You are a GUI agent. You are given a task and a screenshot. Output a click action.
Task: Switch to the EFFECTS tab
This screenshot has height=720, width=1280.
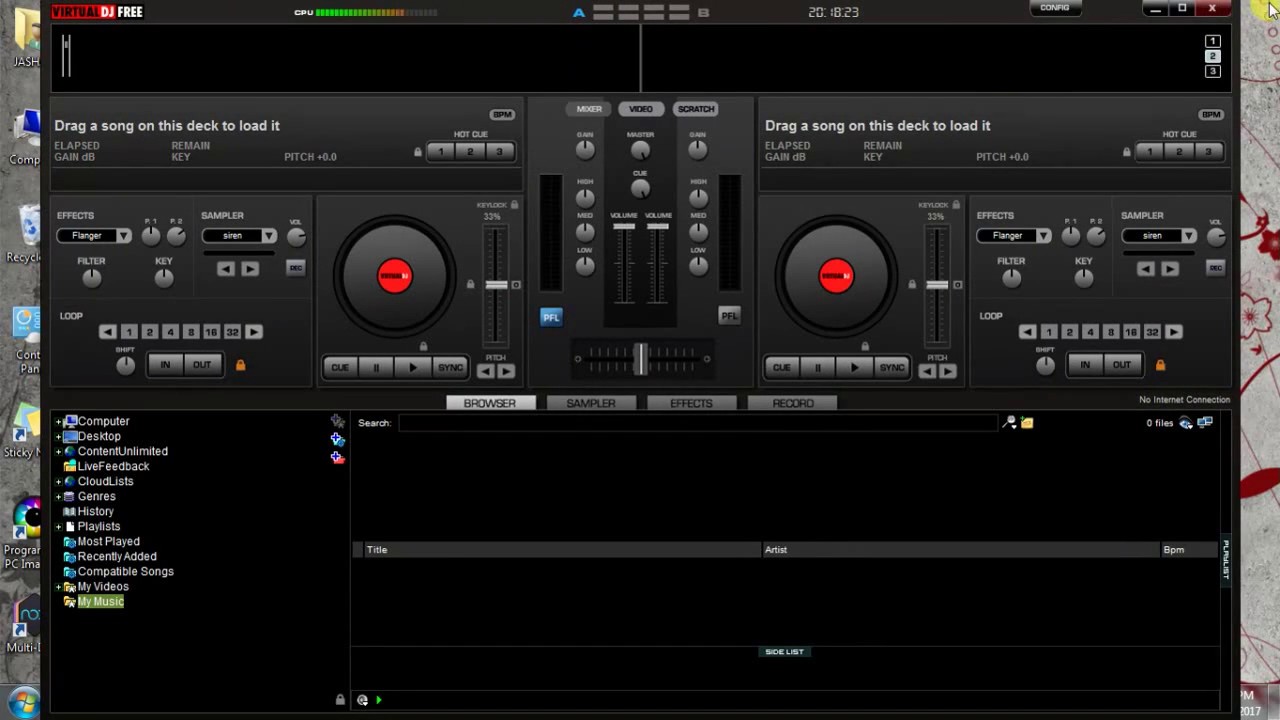tap(691, 403)
